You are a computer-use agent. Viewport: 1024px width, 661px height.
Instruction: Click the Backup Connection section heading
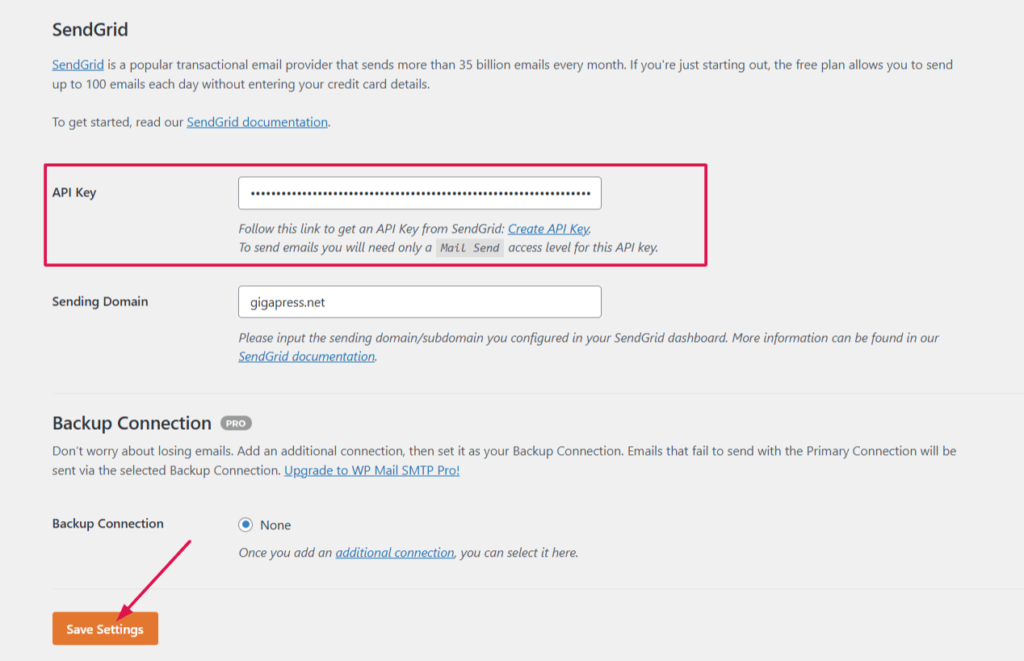click(132, 423)
